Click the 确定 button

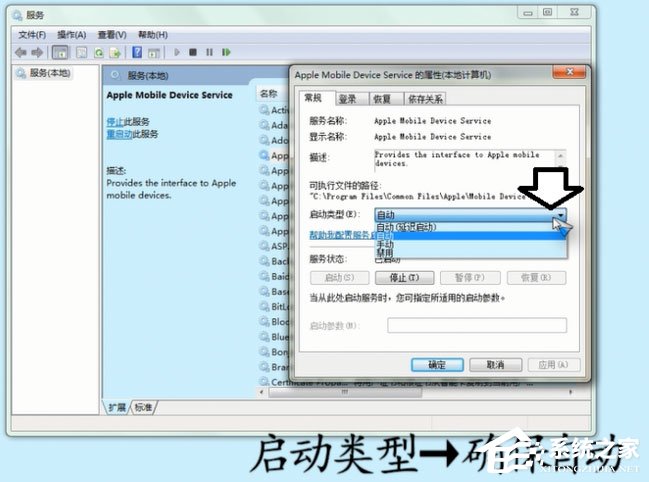437,365
